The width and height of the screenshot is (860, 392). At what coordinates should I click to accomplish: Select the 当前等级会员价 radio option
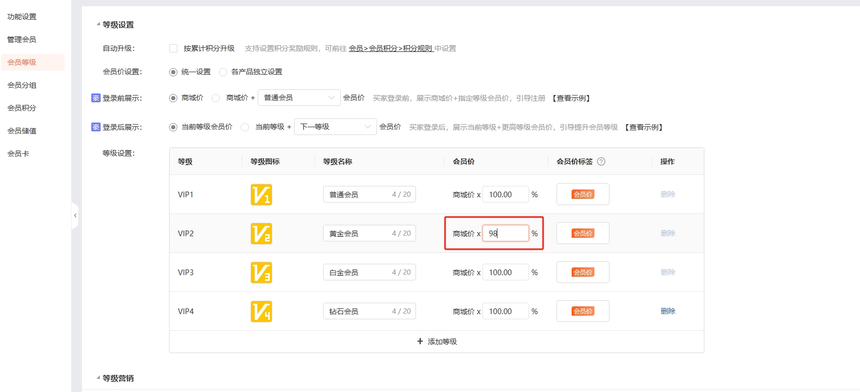[x=173, y=127]
